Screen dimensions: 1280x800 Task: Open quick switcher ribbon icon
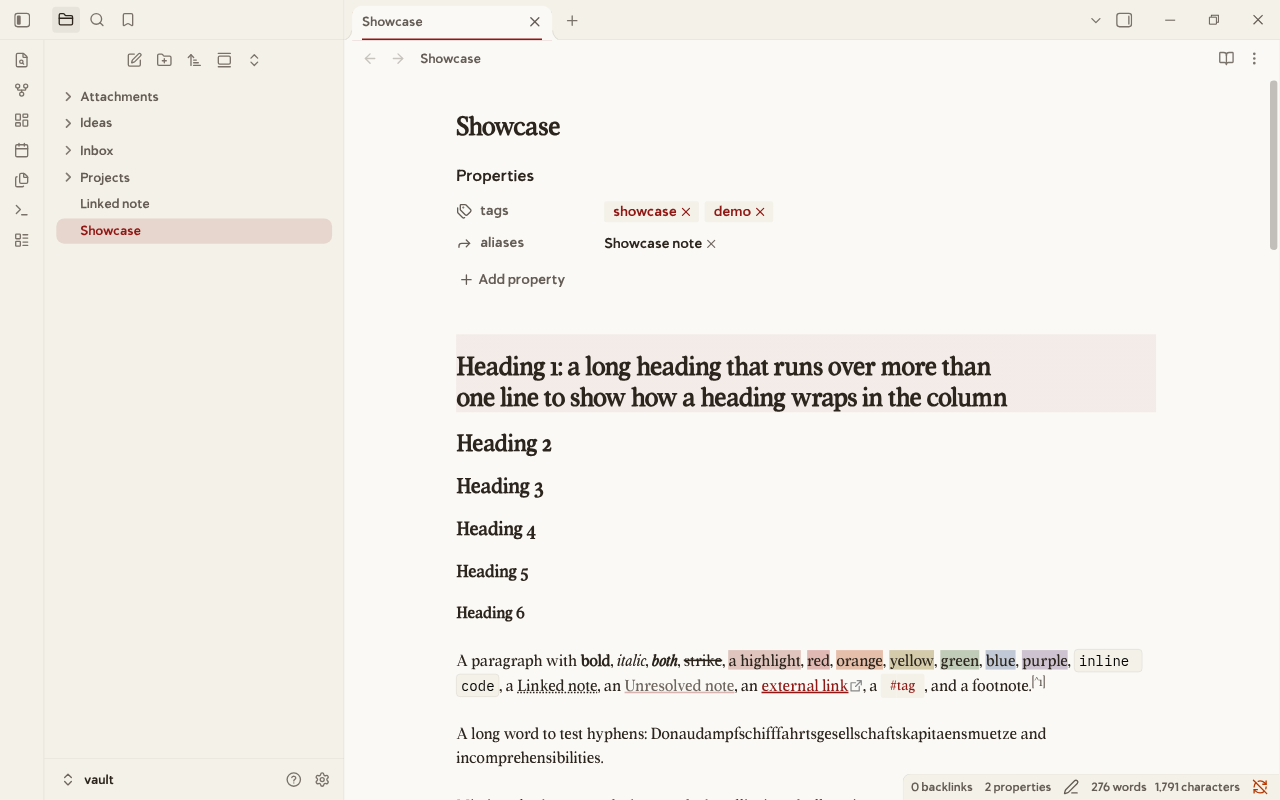(x=22, y=60)
